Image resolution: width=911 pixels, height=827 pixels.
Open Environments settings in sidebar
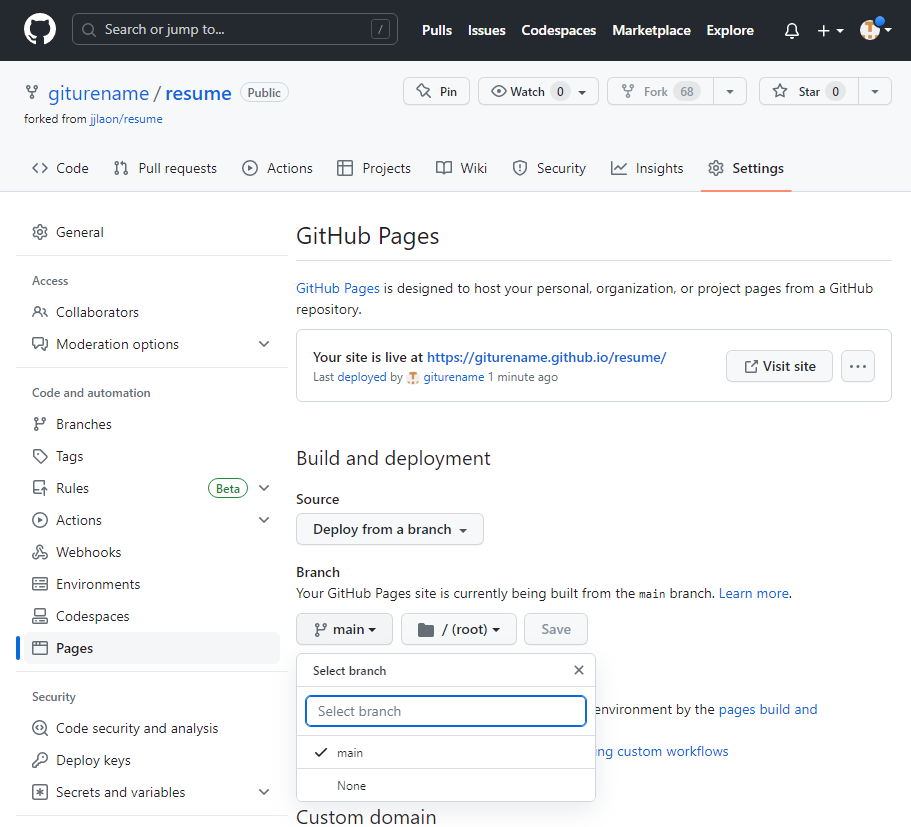[152, 584]
